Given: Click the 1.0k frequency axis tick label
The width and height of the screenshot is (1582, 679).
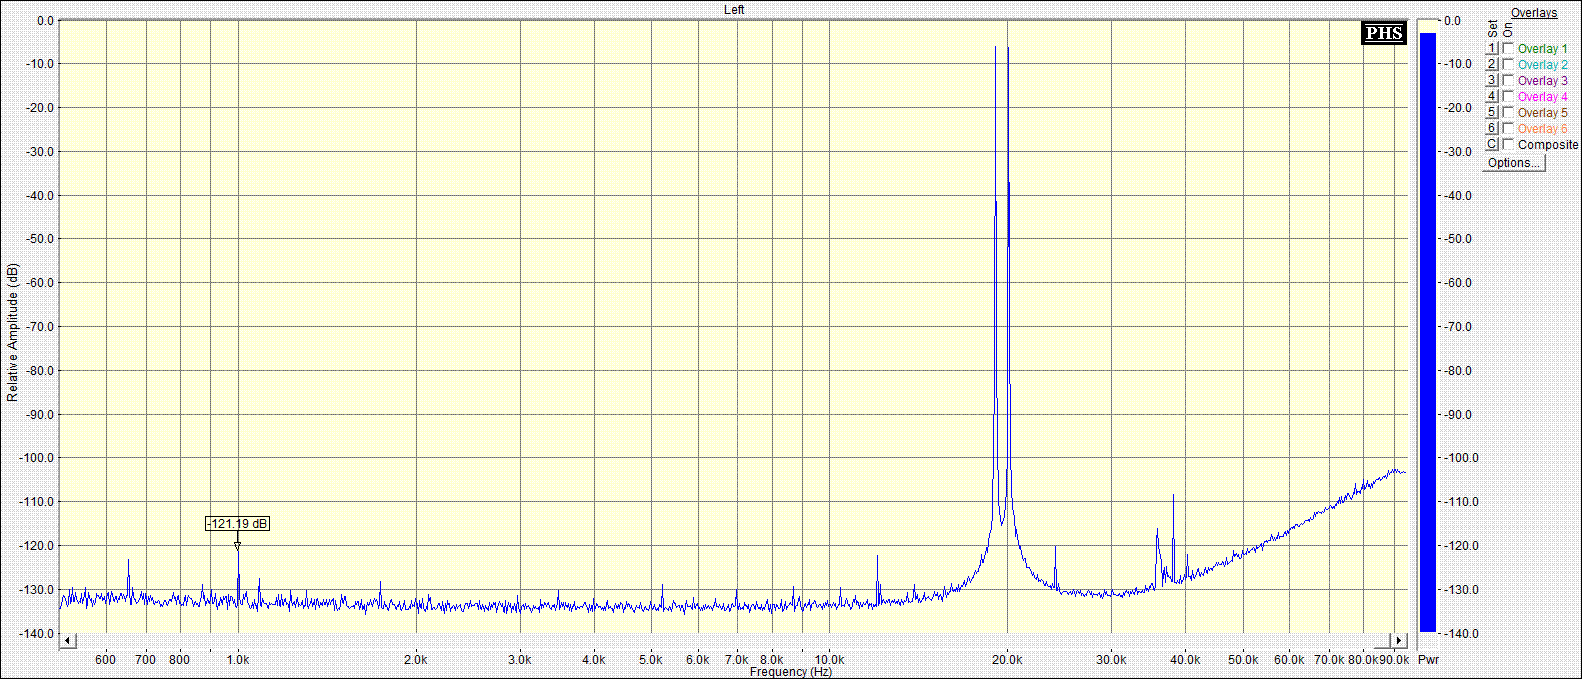Looking at the screenshot, I should point(237,659).
